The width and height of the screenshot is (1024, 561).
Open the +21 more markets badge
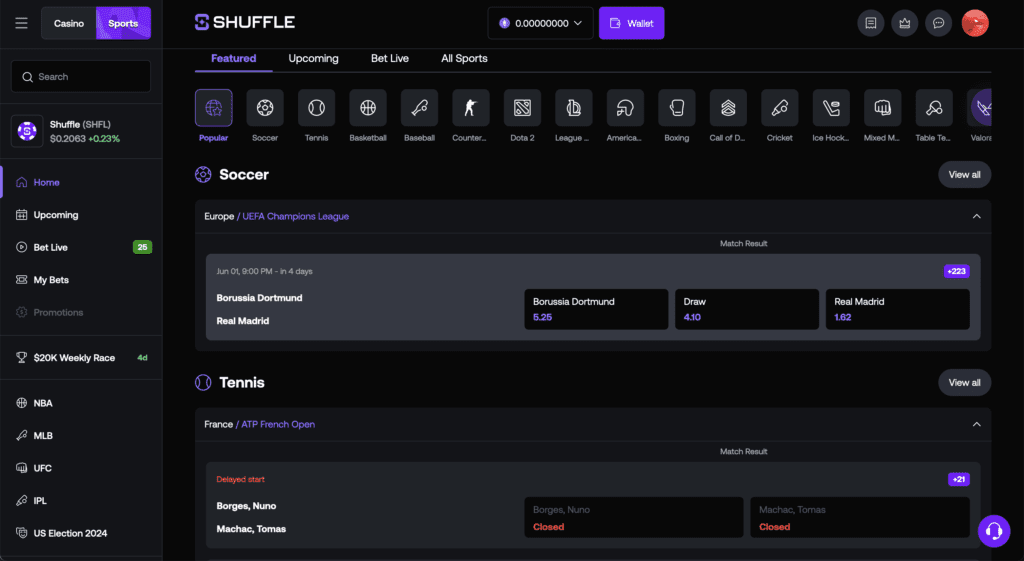pos(959,479)
